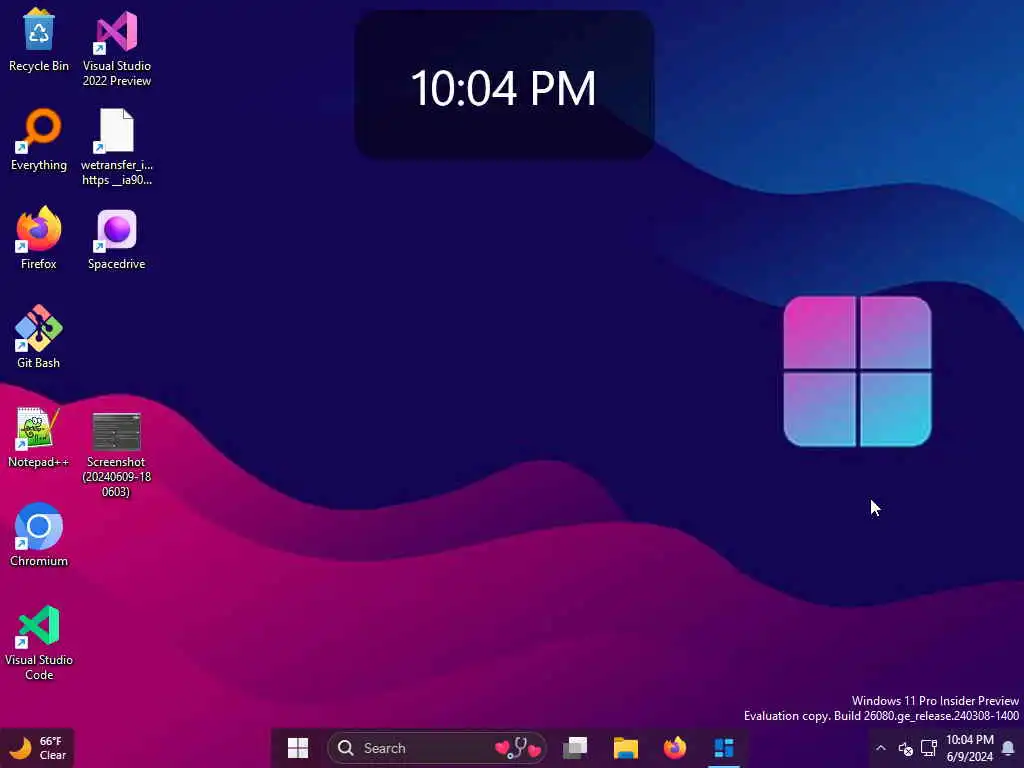
Task: Select the Screenshot (20240609-180603) file
Action: (116, 455)
